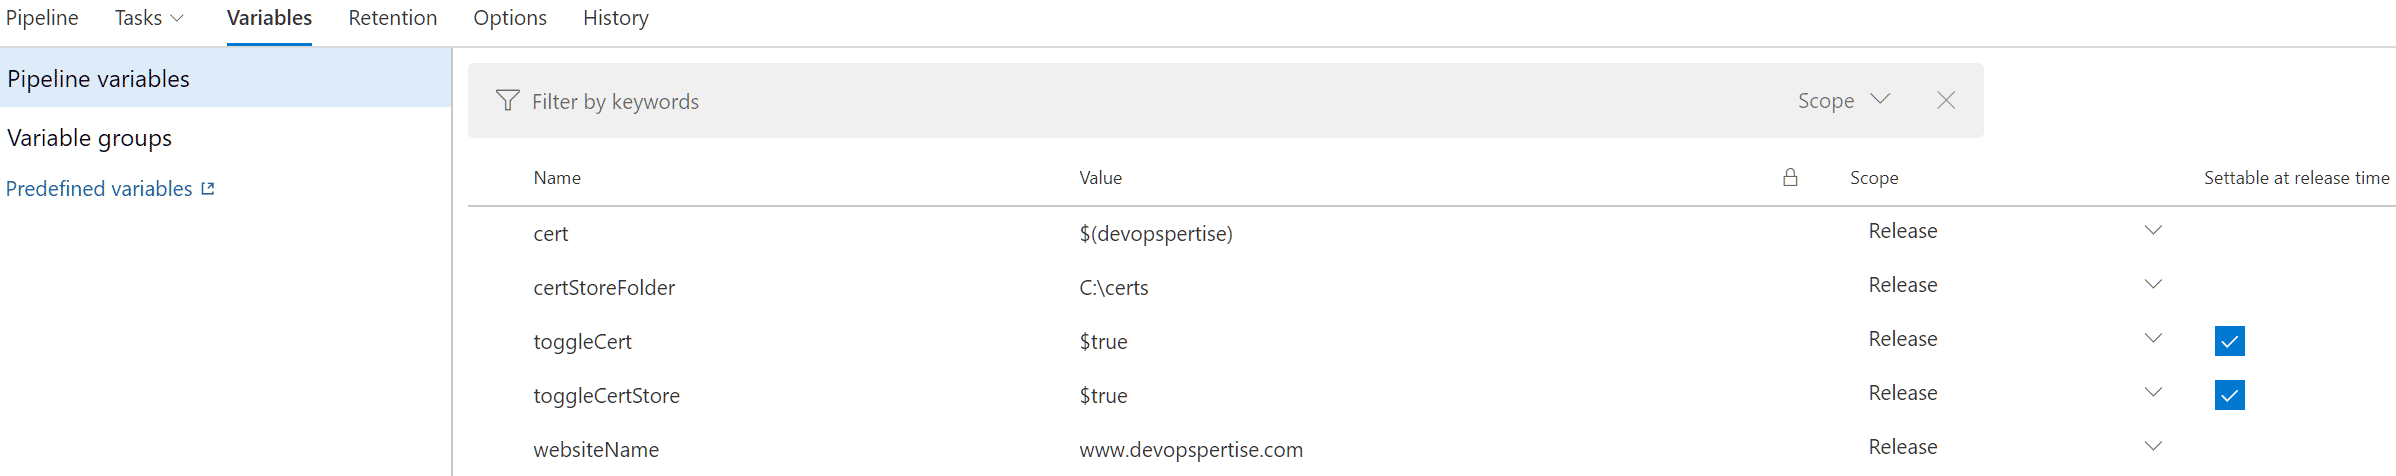Select Pipeline variables in sidebar
The image size is (2396, 476).
click(x=225, y=78)
